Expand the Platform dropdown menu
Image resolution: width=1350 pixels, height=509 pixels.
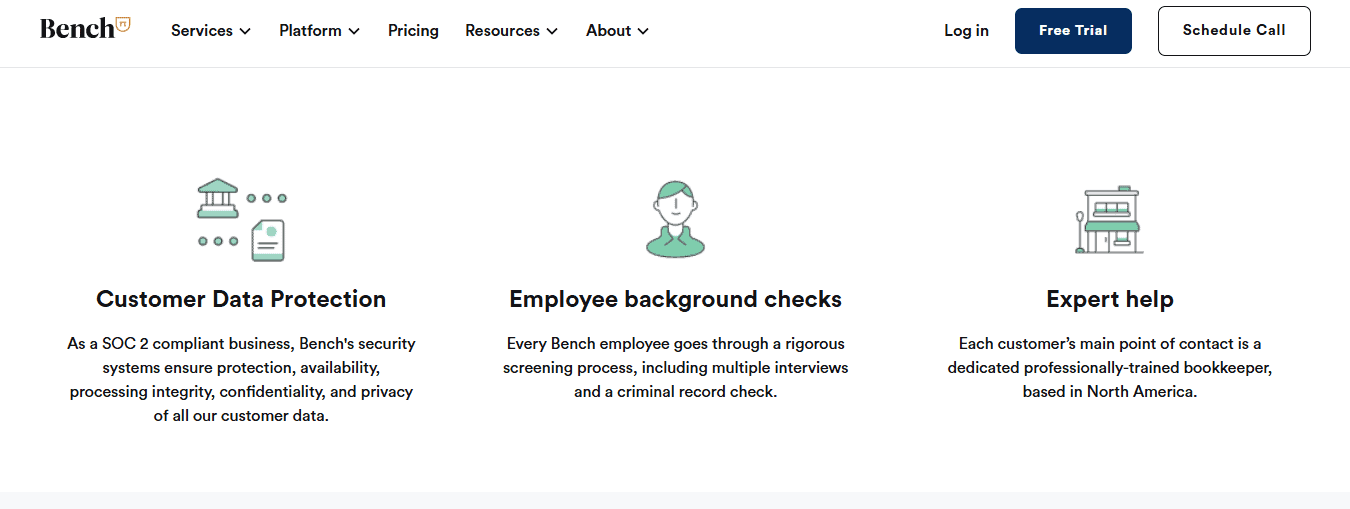[319, 31]
